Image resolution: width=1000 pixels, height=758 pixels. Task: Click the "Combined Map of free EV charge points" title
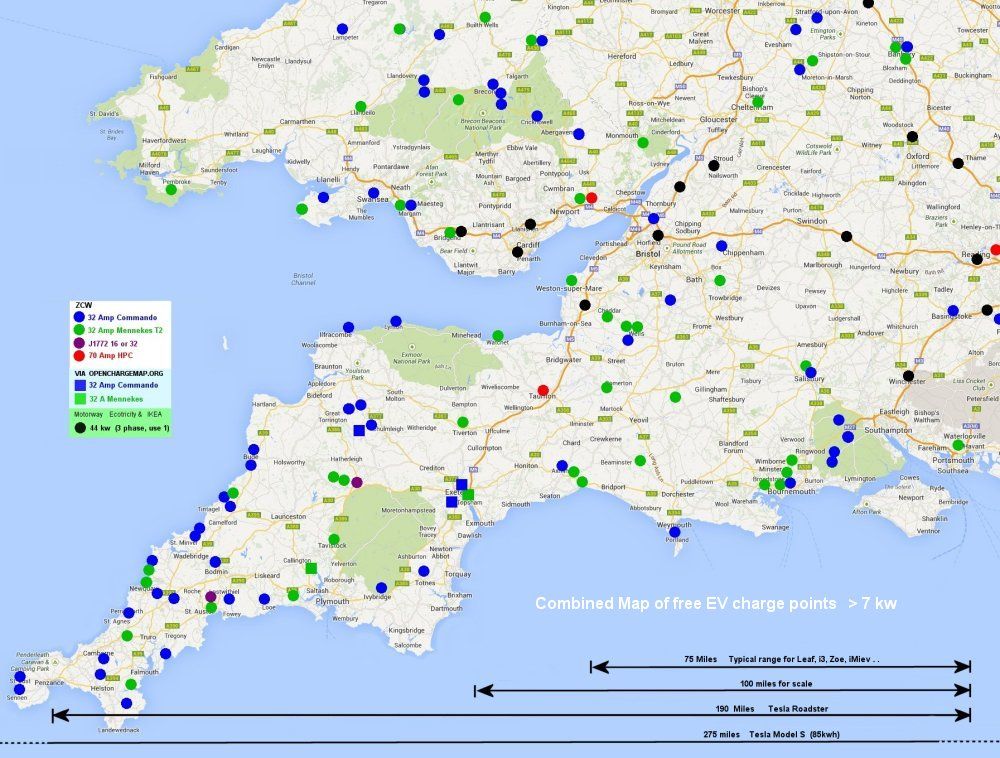coord(686,603)
